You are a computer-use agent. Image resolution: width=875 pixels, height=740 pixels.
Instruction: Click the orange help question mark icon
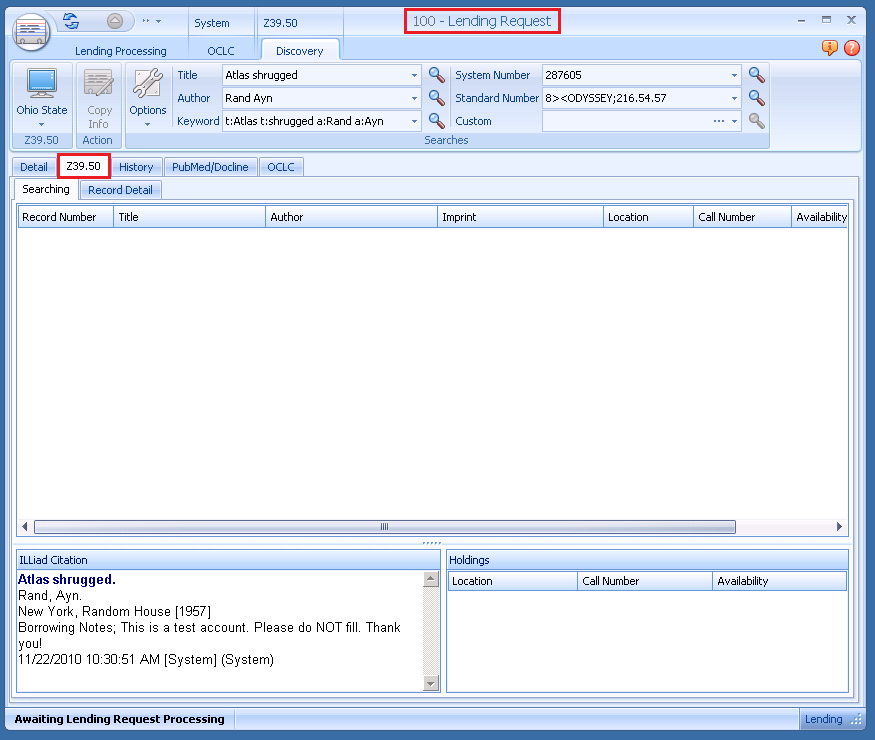852,48
